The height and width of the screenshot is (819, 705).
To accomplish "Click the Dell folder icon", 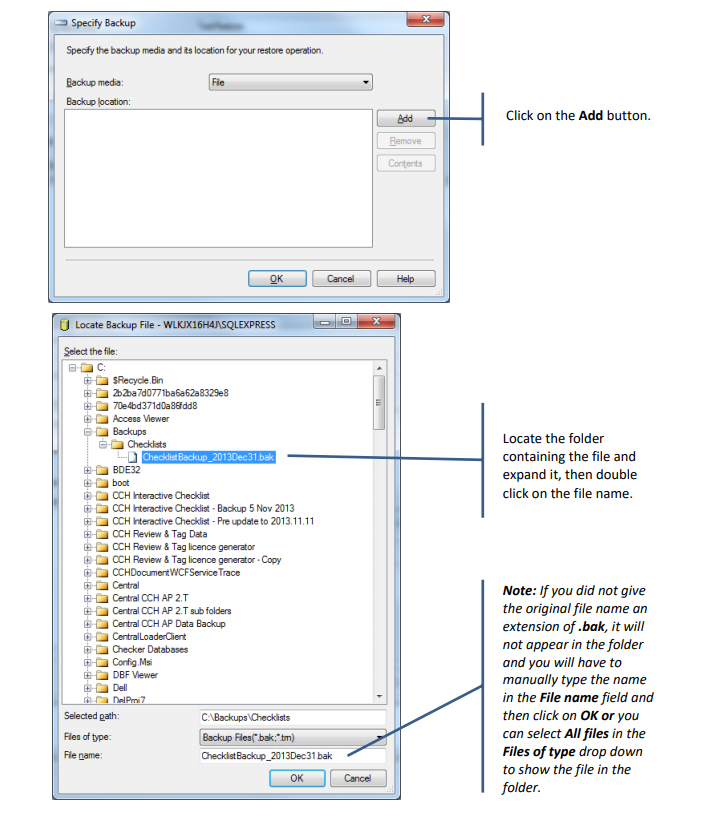I will 102,688.
